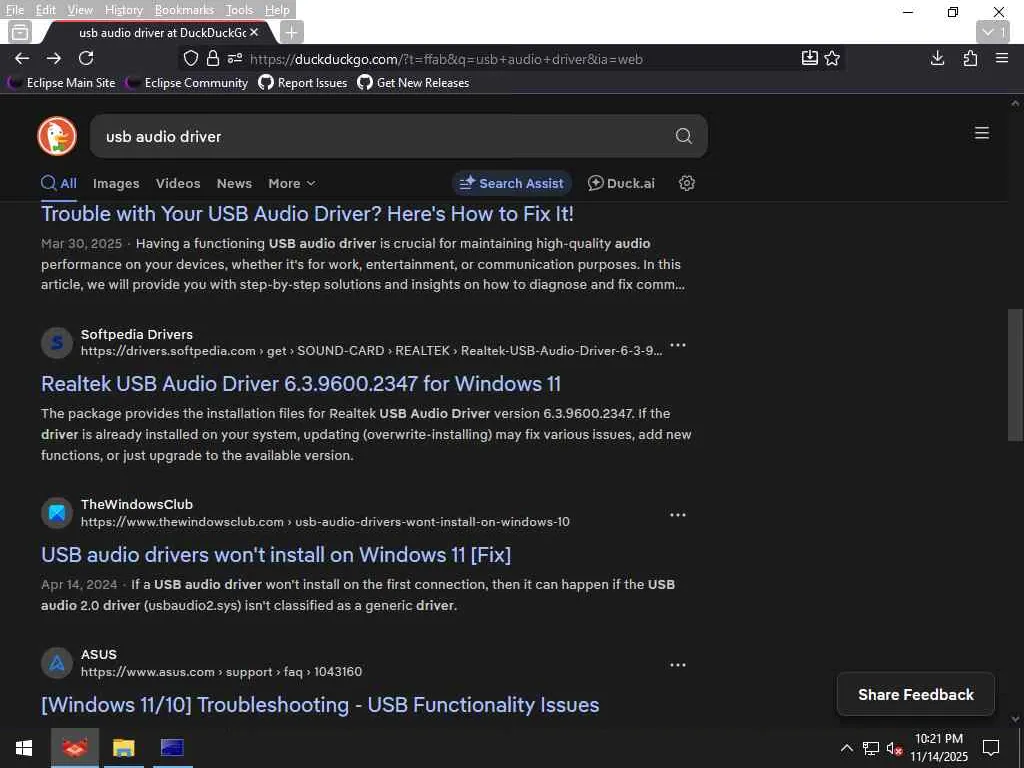Open Duck.ai chat
This screenshot has width=1024, height=768.
(x=620, y=184)
